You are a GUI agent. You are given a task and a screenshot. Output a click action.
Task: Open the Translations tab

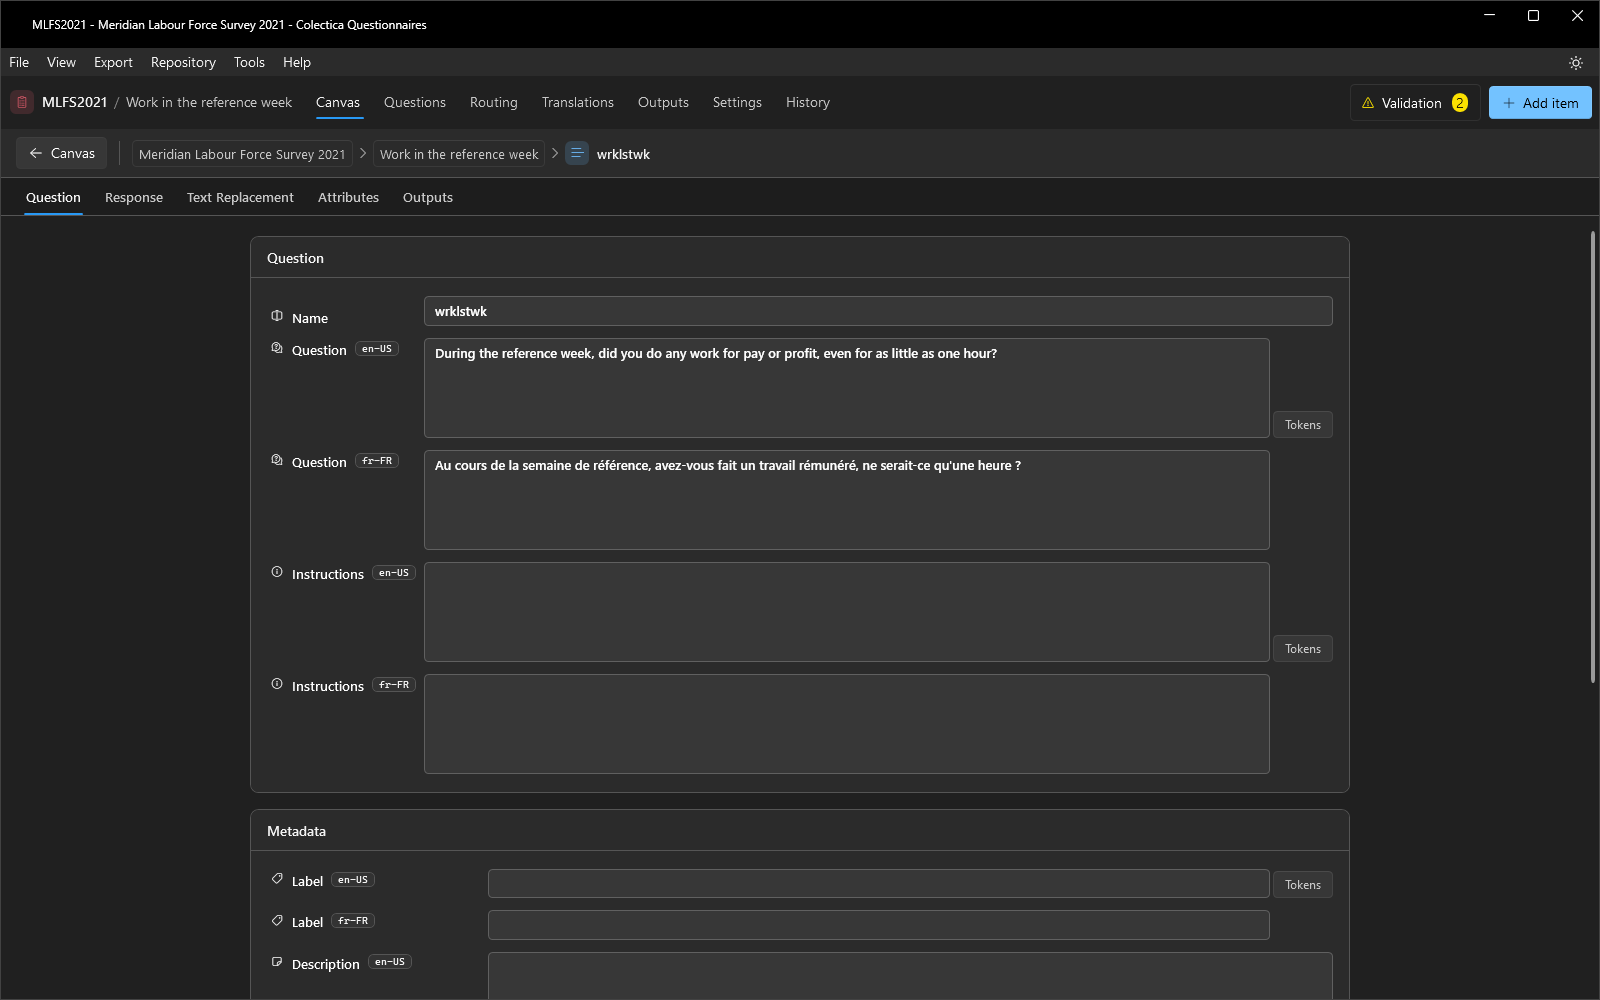578,102
